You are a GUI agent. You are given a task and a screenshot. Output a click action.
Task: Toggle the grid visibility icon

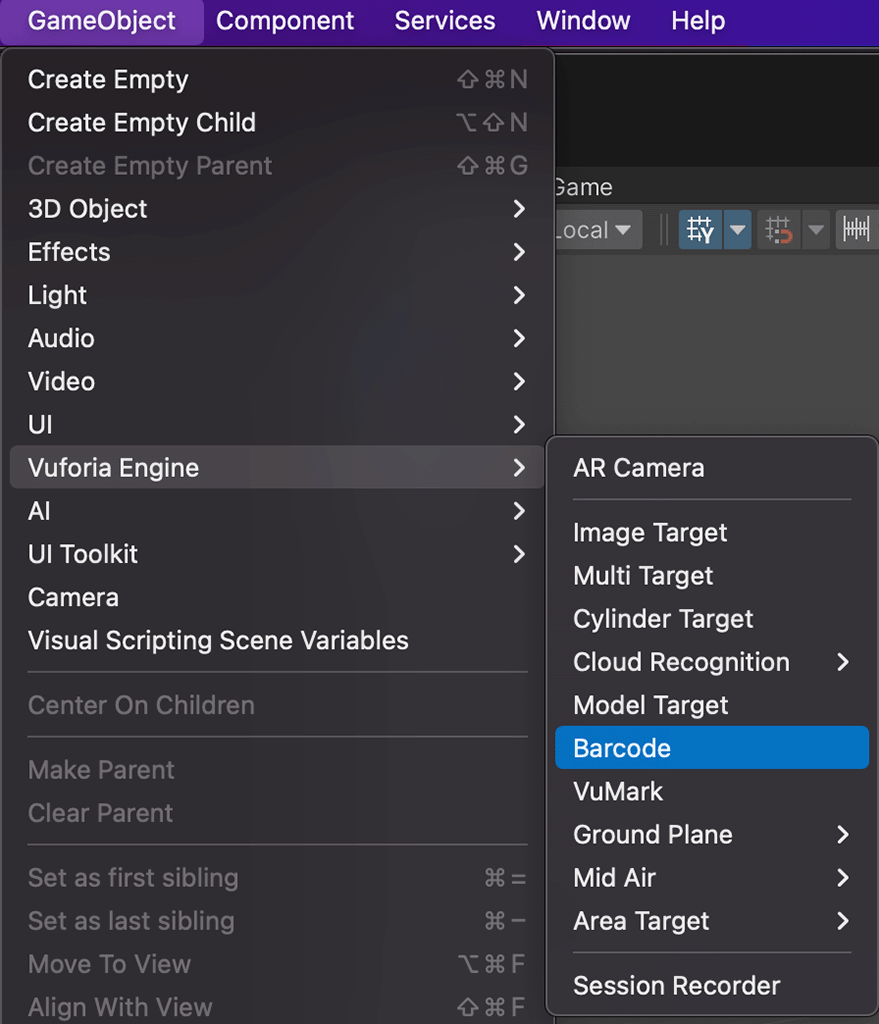point(700,230)
